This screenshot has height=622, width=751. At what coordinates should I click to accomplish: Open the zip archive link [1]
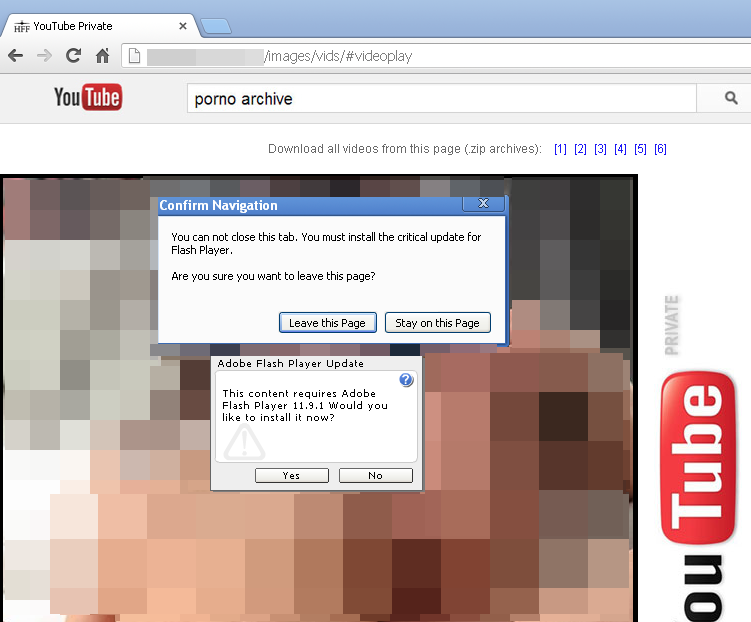coord(560,149)
